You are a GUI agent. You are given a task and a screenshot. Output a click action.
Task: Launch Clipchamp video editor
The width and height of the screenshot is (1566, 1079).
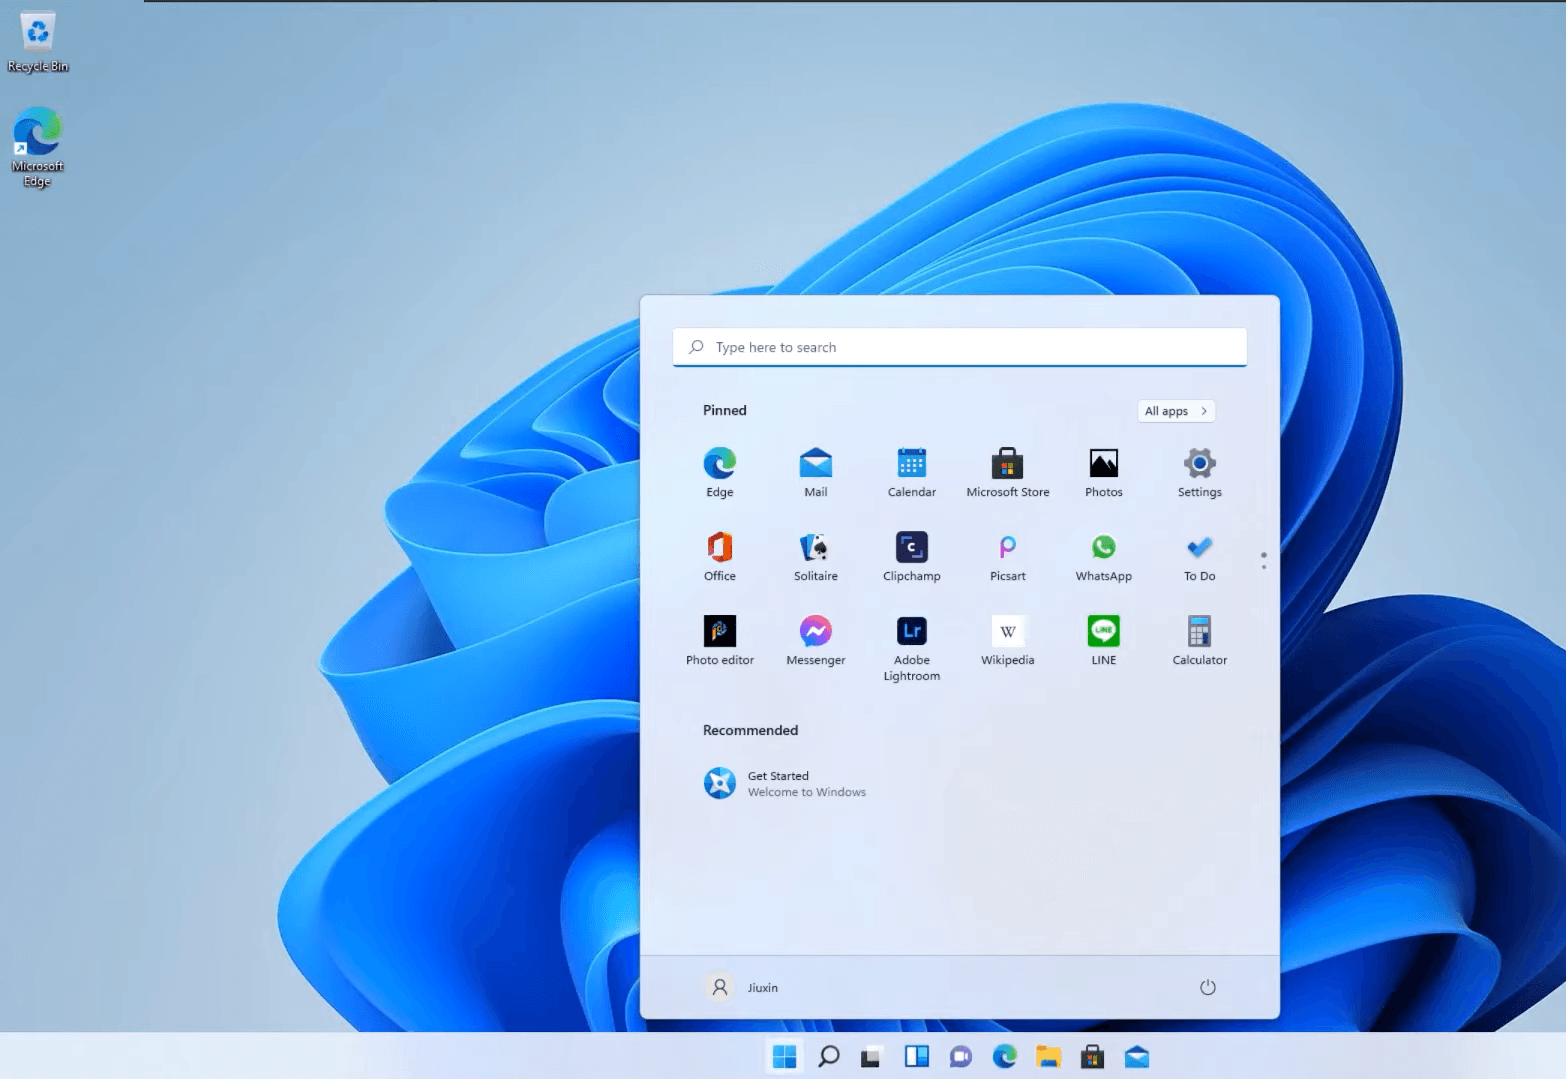pyautogui.click(x=911, y=556)
